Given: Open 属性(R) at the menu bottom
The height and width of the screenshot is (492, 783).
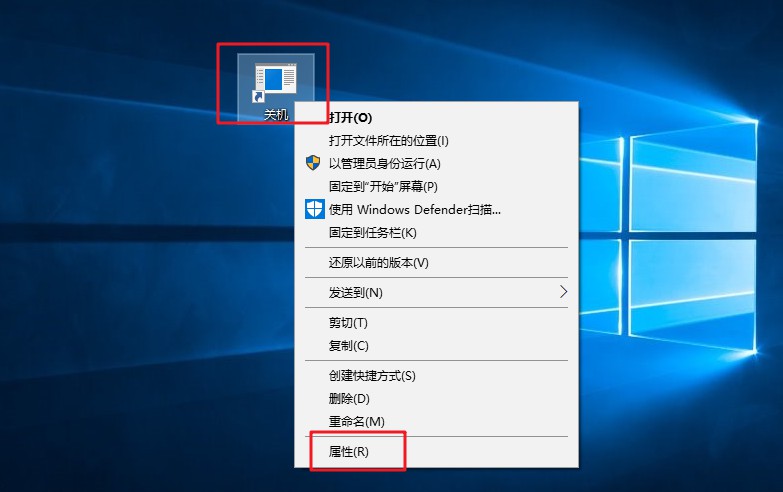Looking at the screenshot, I should point(348,451).
